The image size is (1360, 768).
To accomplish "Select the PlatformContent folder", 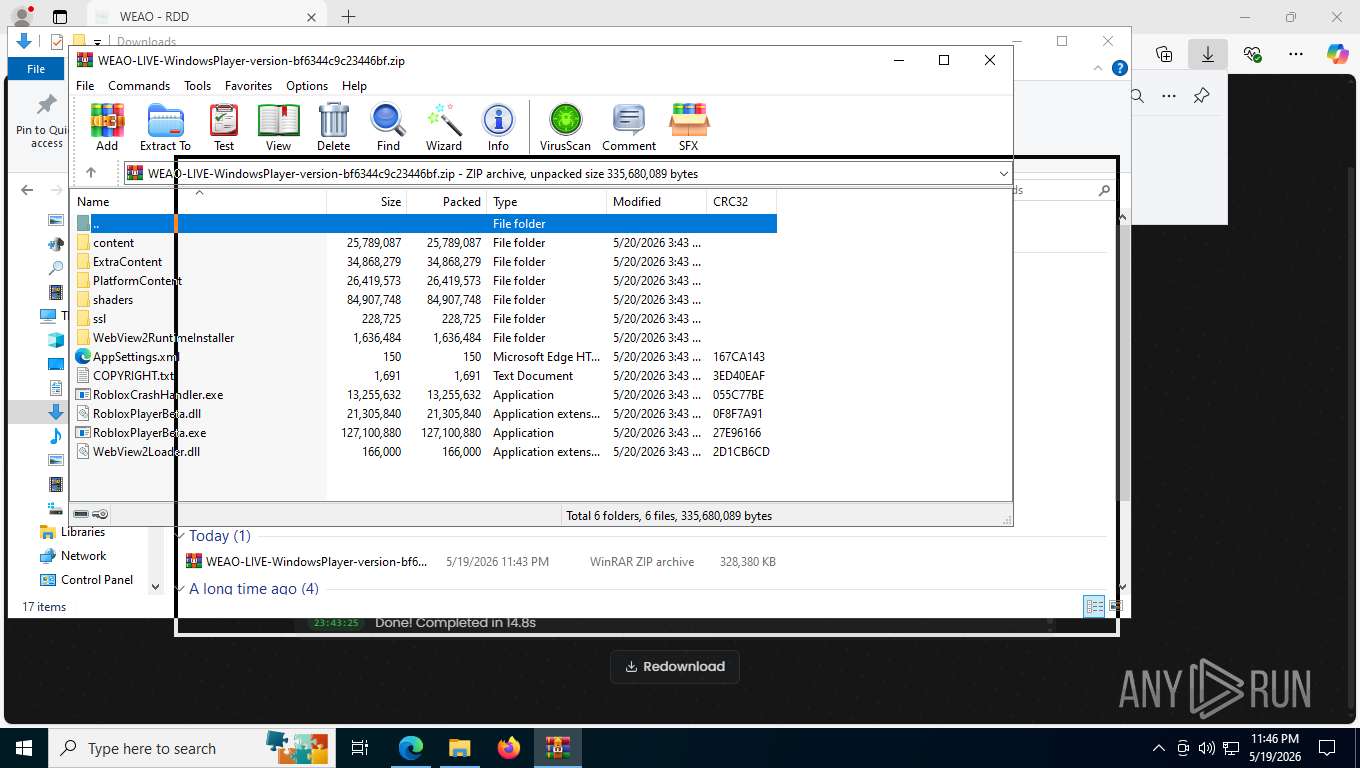I will click(x=425, y=281).
